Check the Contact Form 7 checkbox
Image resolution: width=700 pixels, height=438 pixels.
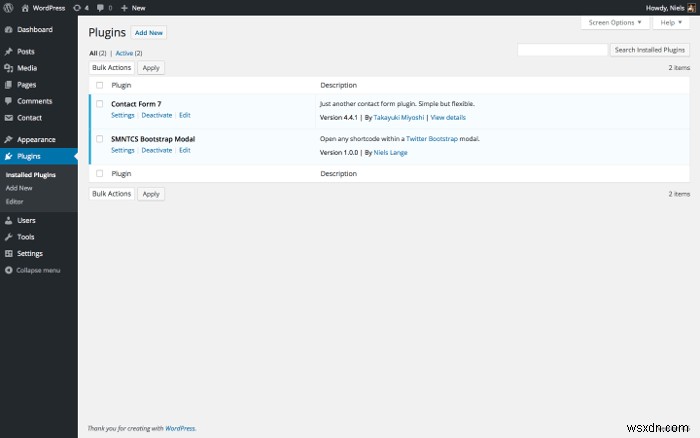coord(100,104)
